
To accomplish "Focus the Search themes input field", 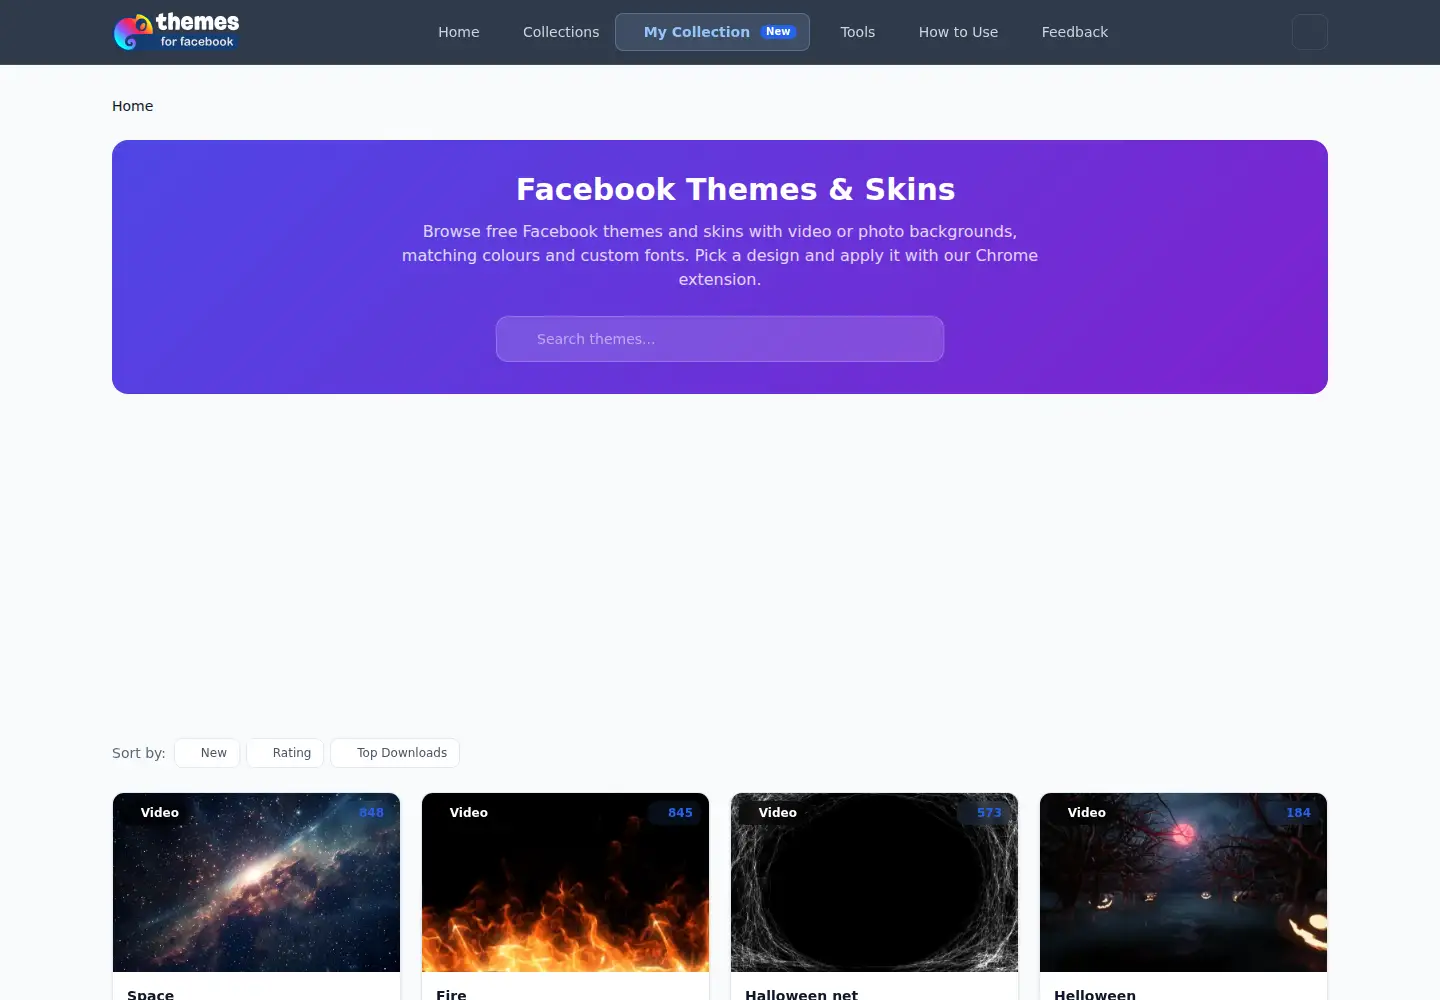I will coord(720,339).
